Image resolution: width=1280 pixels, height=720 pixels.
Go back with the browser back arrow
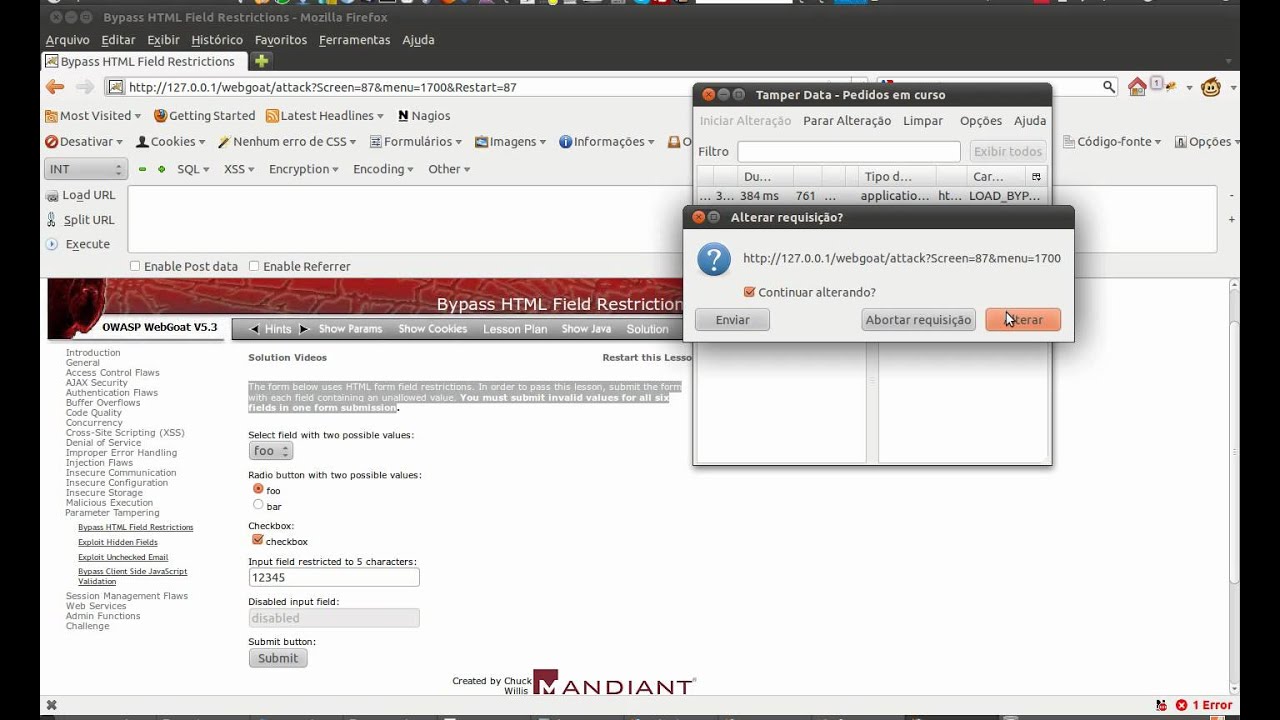[x=55, y=87]
